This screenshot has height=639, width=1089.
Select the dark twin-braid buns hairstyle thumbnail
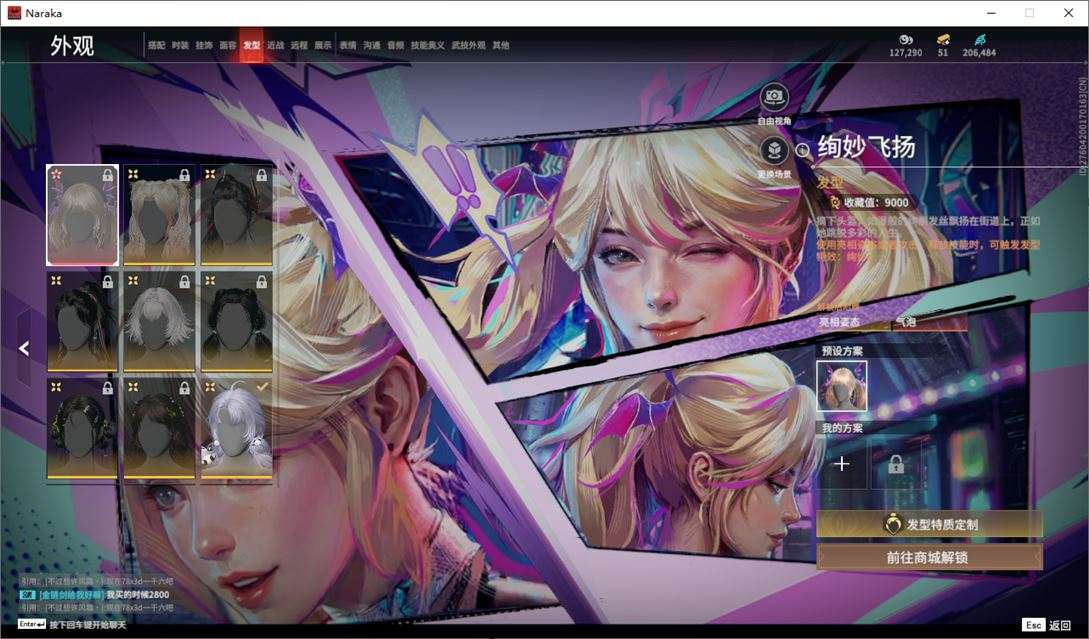tap(236, 322)
